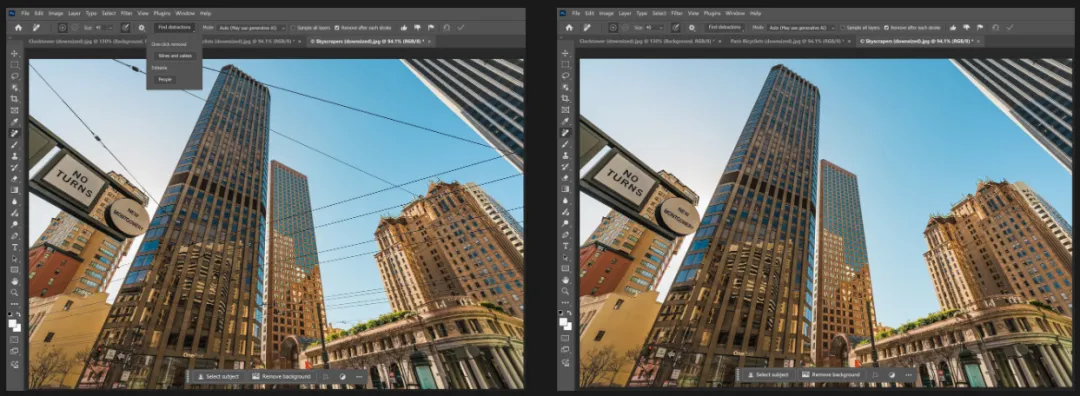Select the Crop tool in left window's toolbar

point(14,98)
